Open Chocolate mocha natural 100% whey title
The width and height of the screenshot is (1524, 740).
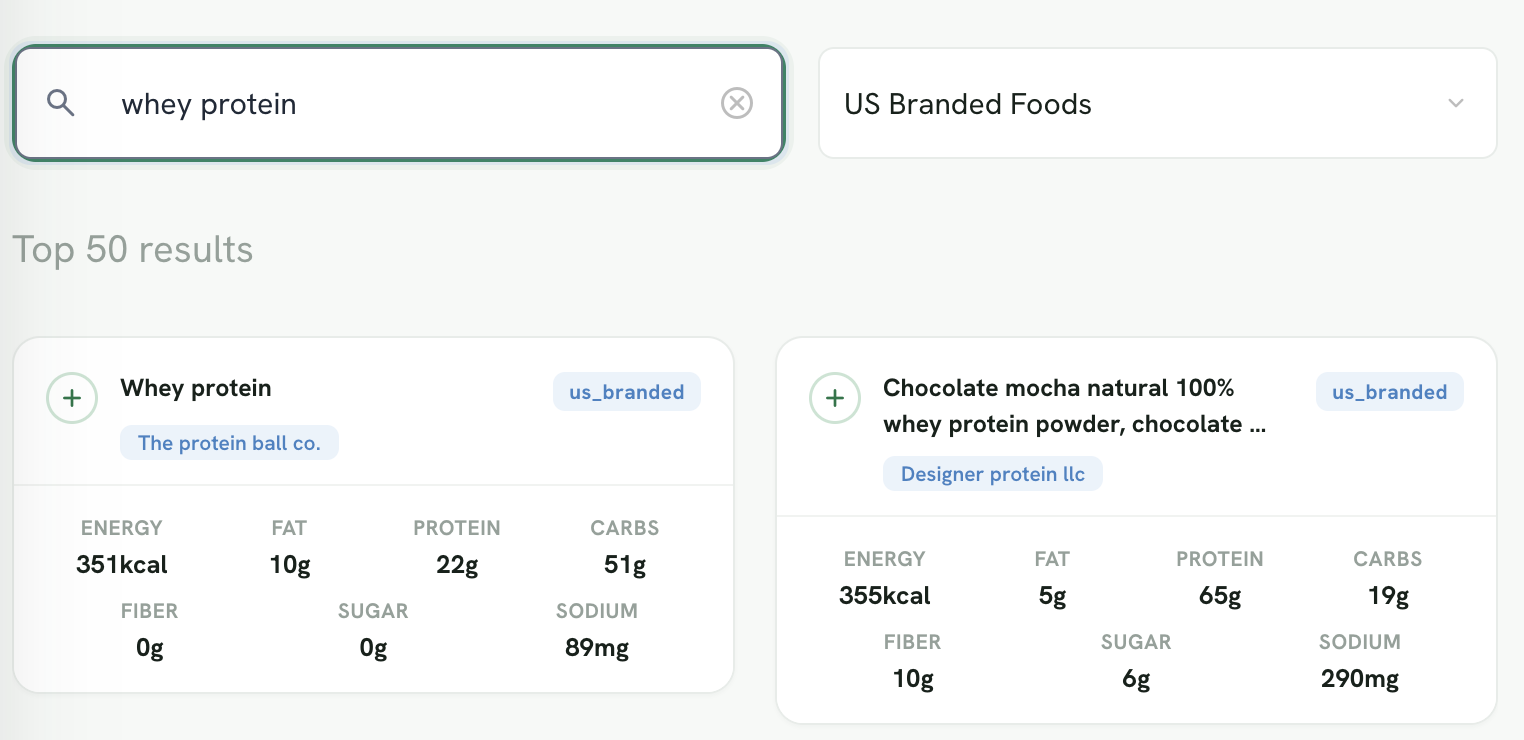[1075, 405]
